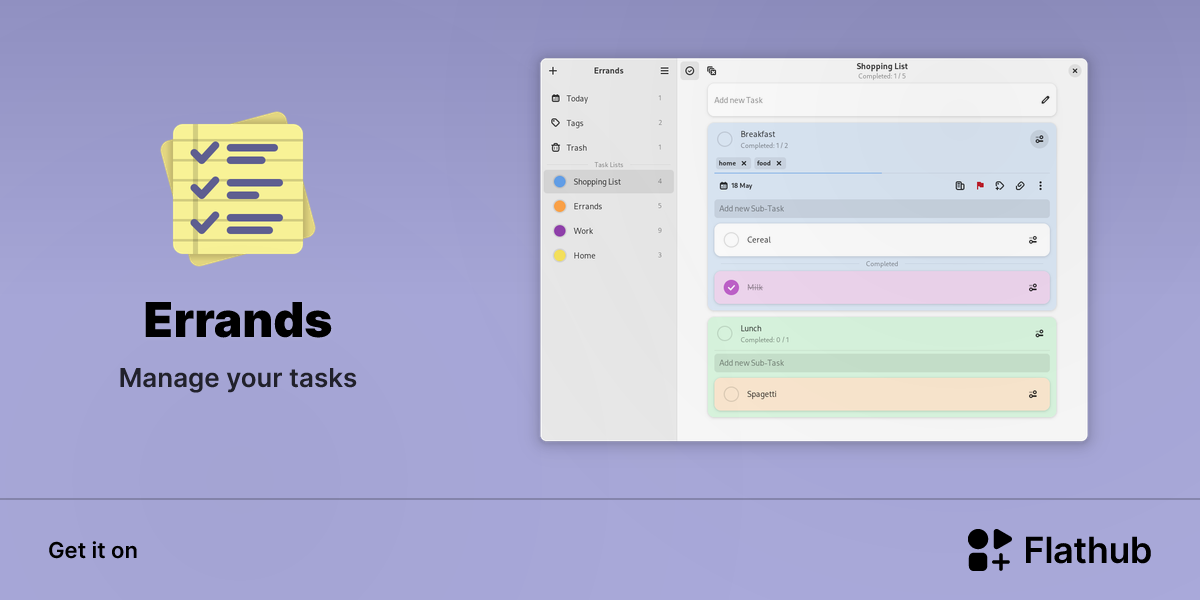The height and width of the screenshot is (600, 1200).
Task: Click the attachment link icon in Breakfast toolbar
Action: [1020, 186]
